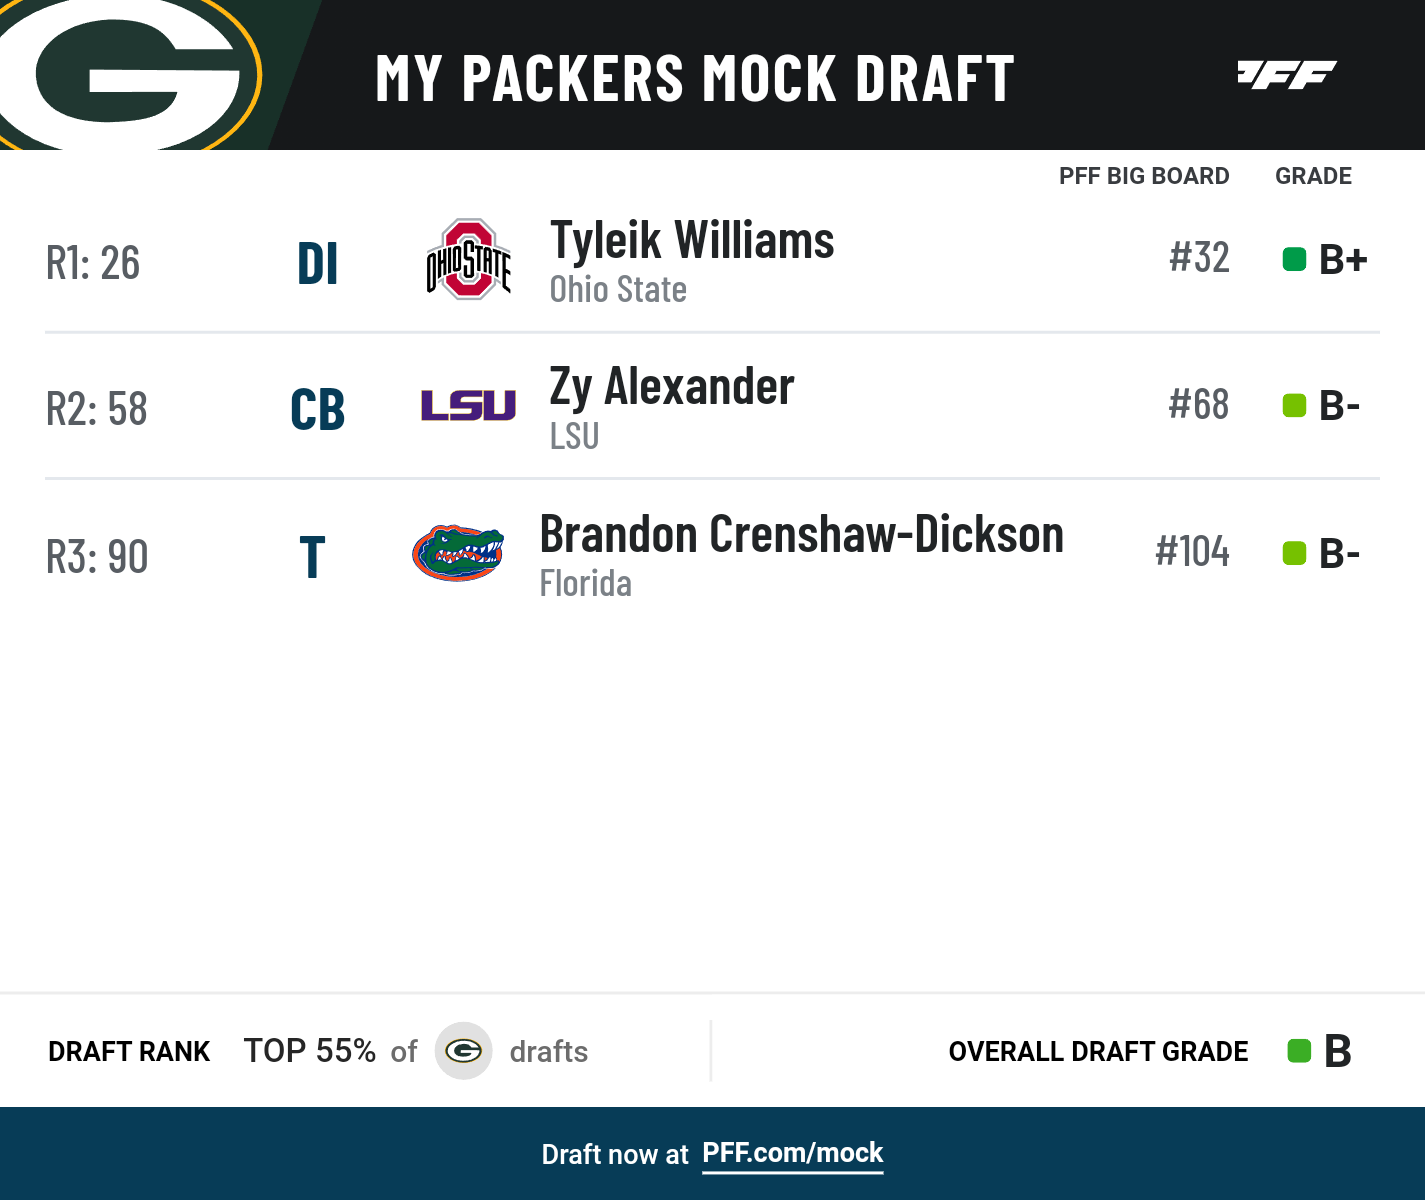The height and width of the screenshot is (1200, 1425).
Task: Click the CB position label
Action: [317, 410]
